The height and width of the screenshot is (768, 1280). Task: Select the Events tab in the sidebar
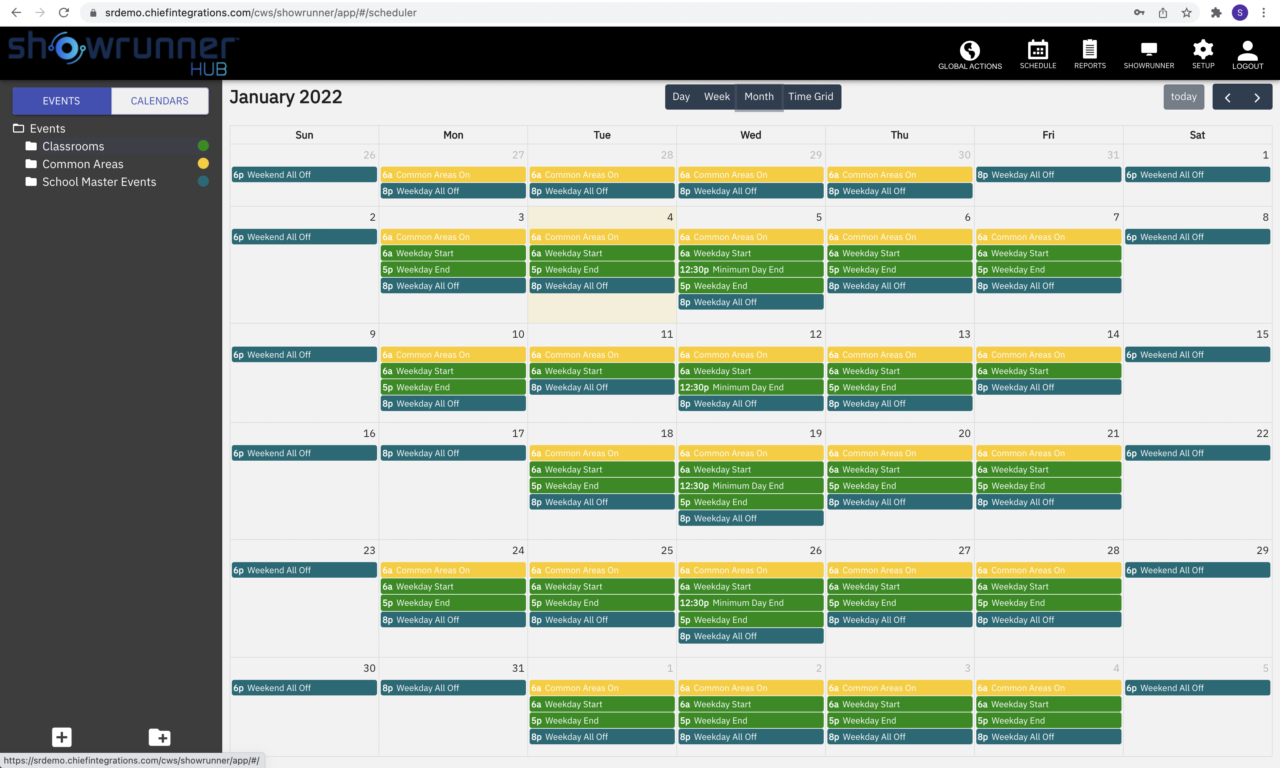[61, 100]
